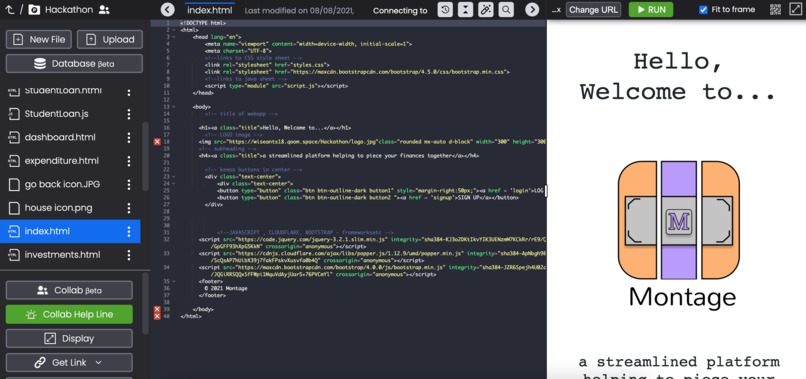Select the index.html editor tab

pyautogui.click(x=210, y=10)
